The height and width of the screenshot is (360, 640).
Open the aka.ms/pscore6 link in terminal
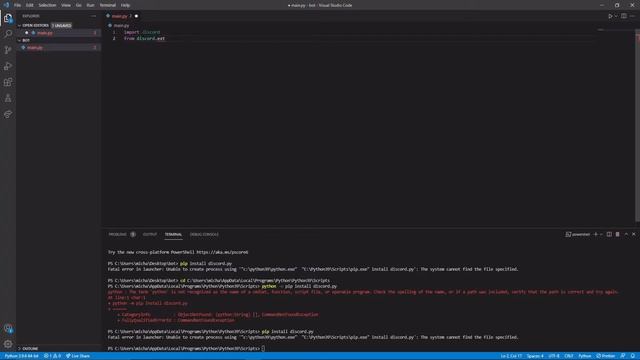pyautogui.click(x=222, y=252)
